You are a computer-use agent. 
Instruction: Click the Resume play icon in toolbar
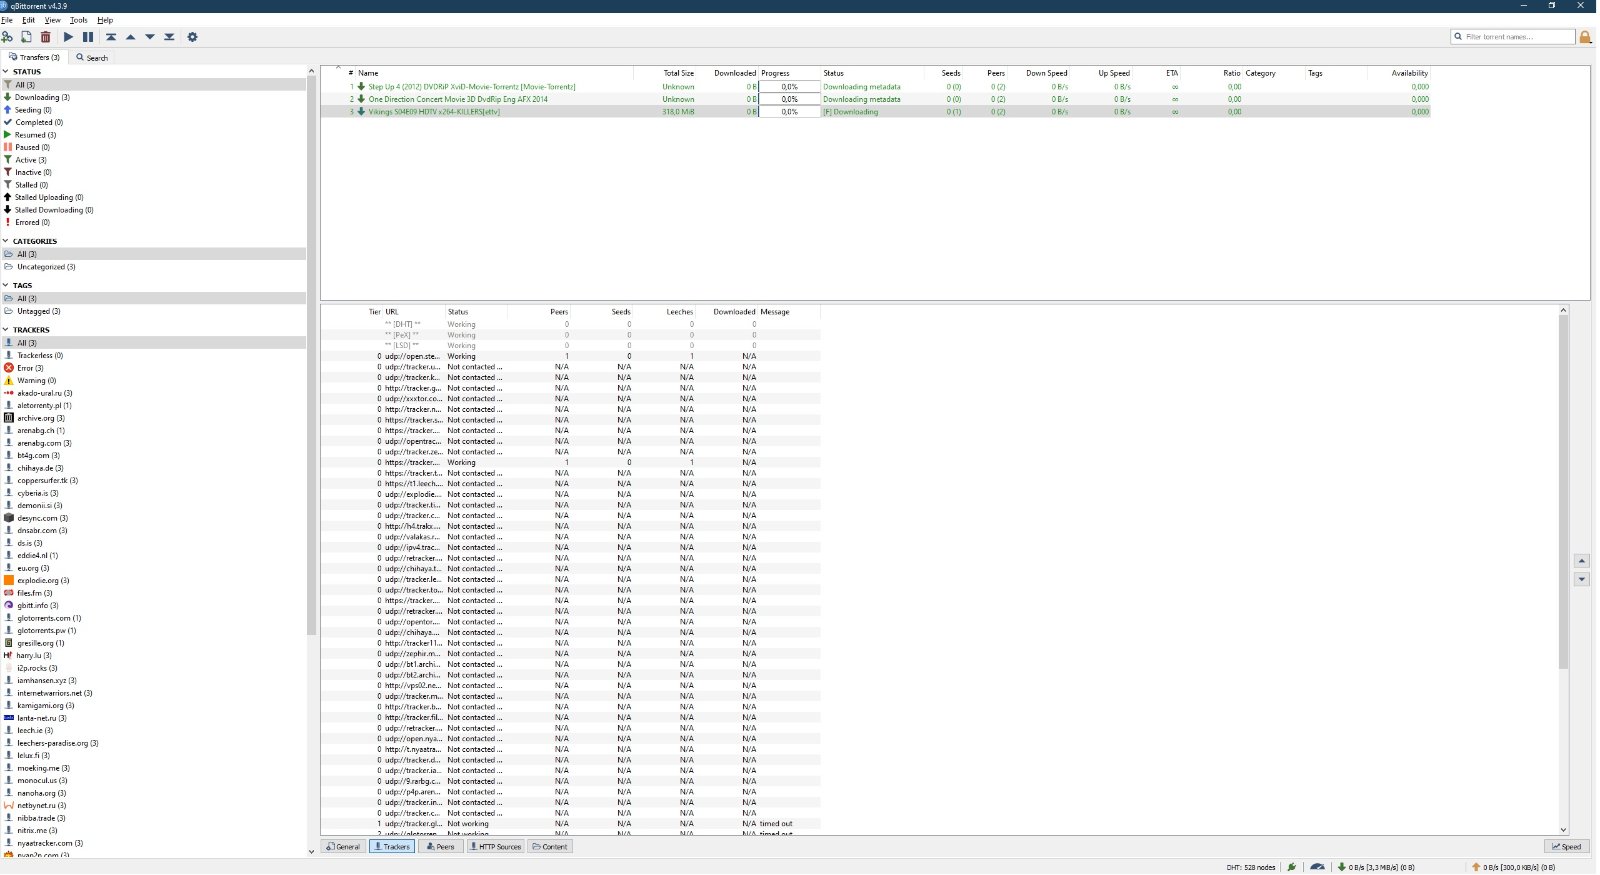(x=68, y=37)
